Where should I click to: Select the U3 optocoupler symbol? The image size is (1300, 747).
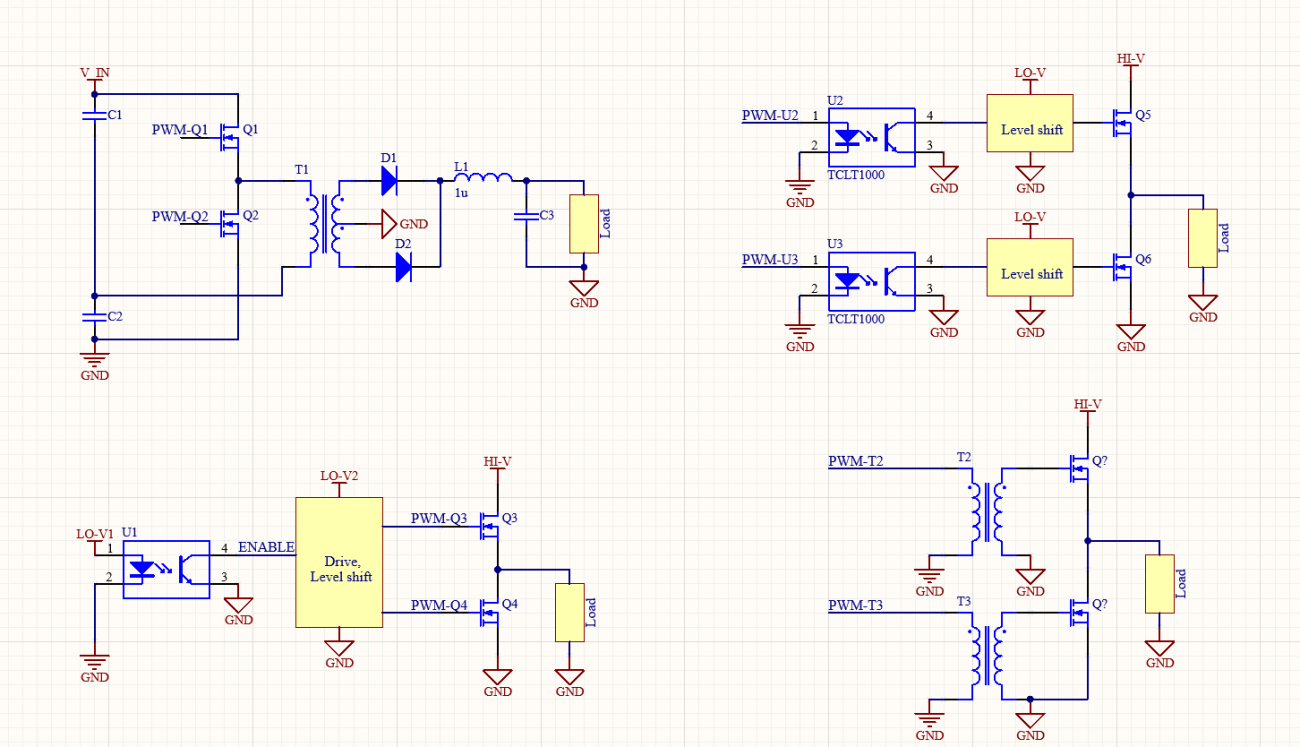[x=872, y=281]
